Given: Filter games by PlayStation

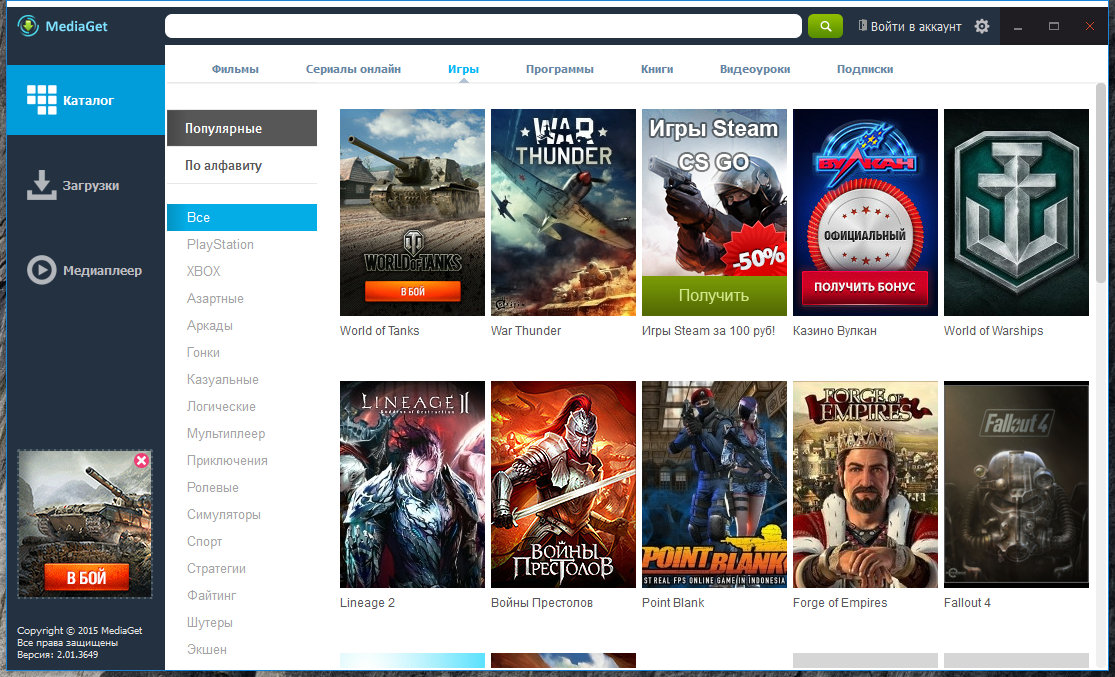Looking at the screenshot, I should 220,245.
